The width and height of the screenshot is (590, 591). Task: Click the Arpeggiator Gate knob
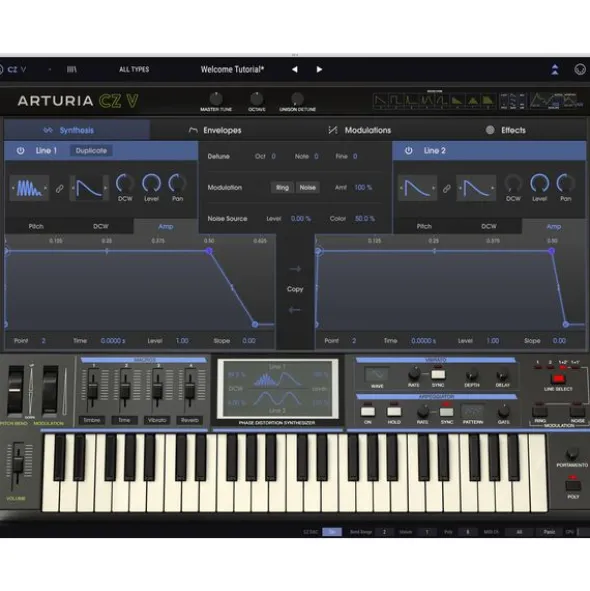click(x=504, y=411)
